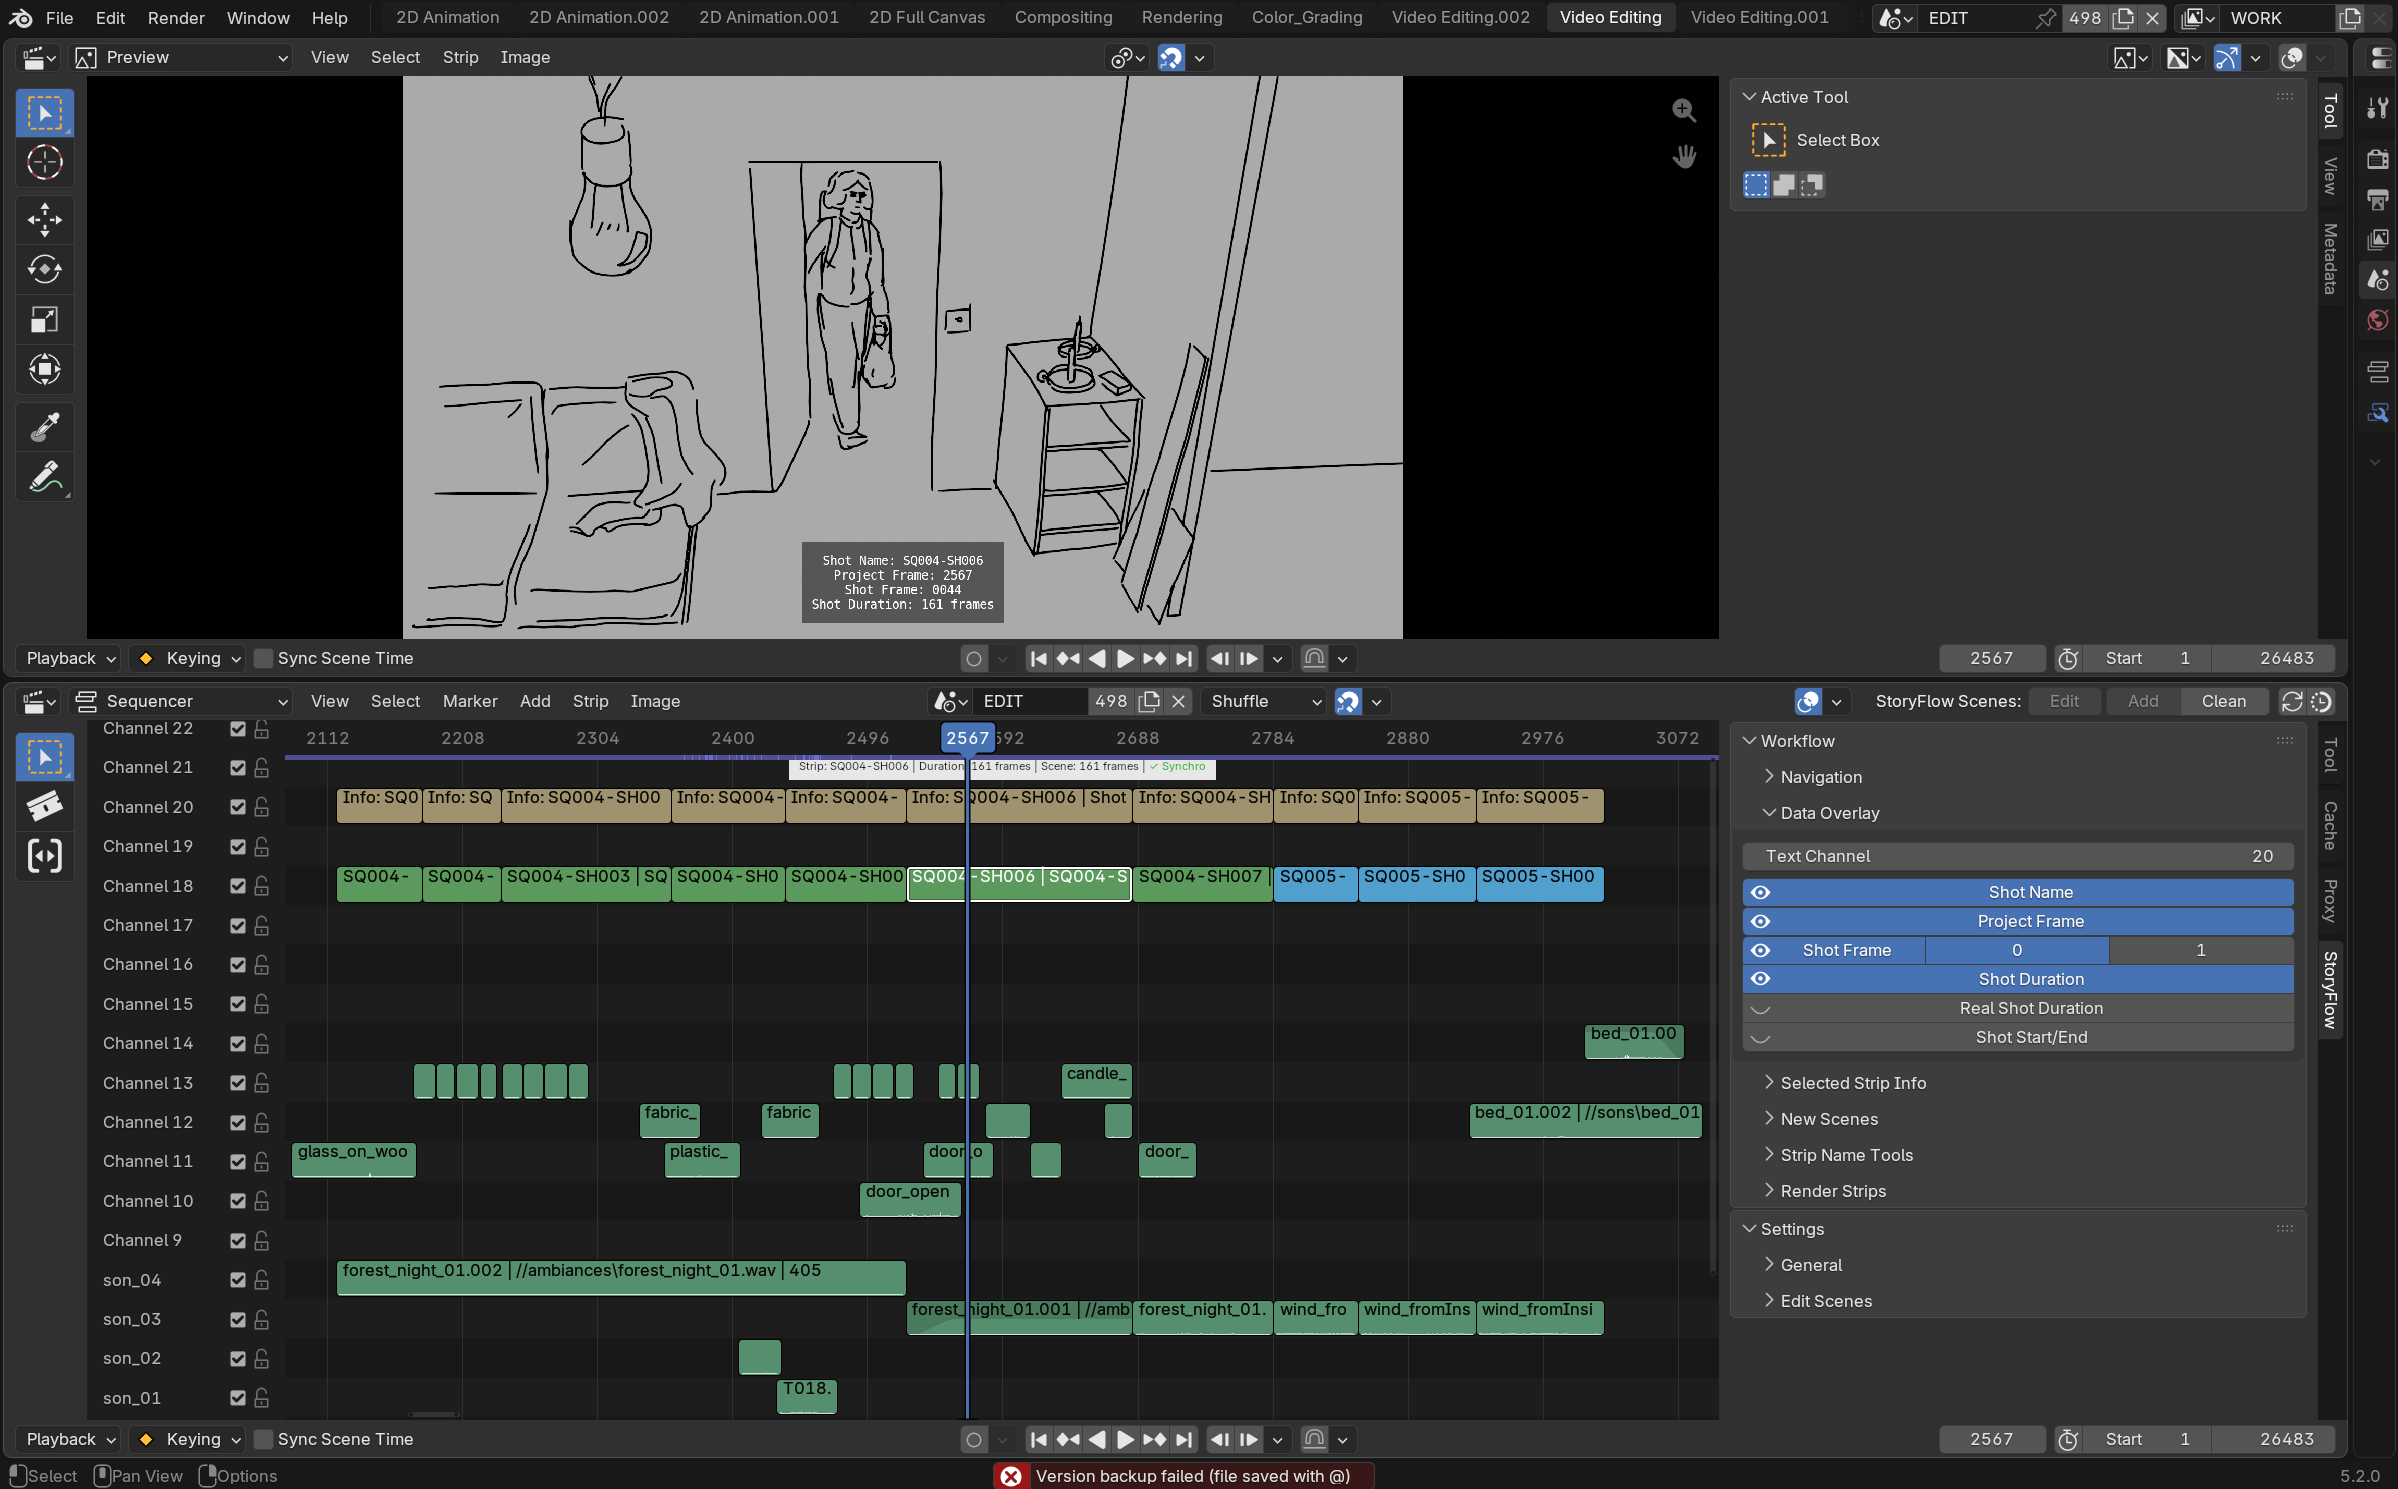Viewport: 2398px width, 1489px height.
Task: Open the Preview display mode dropdown
Action: tap(182, 58)
